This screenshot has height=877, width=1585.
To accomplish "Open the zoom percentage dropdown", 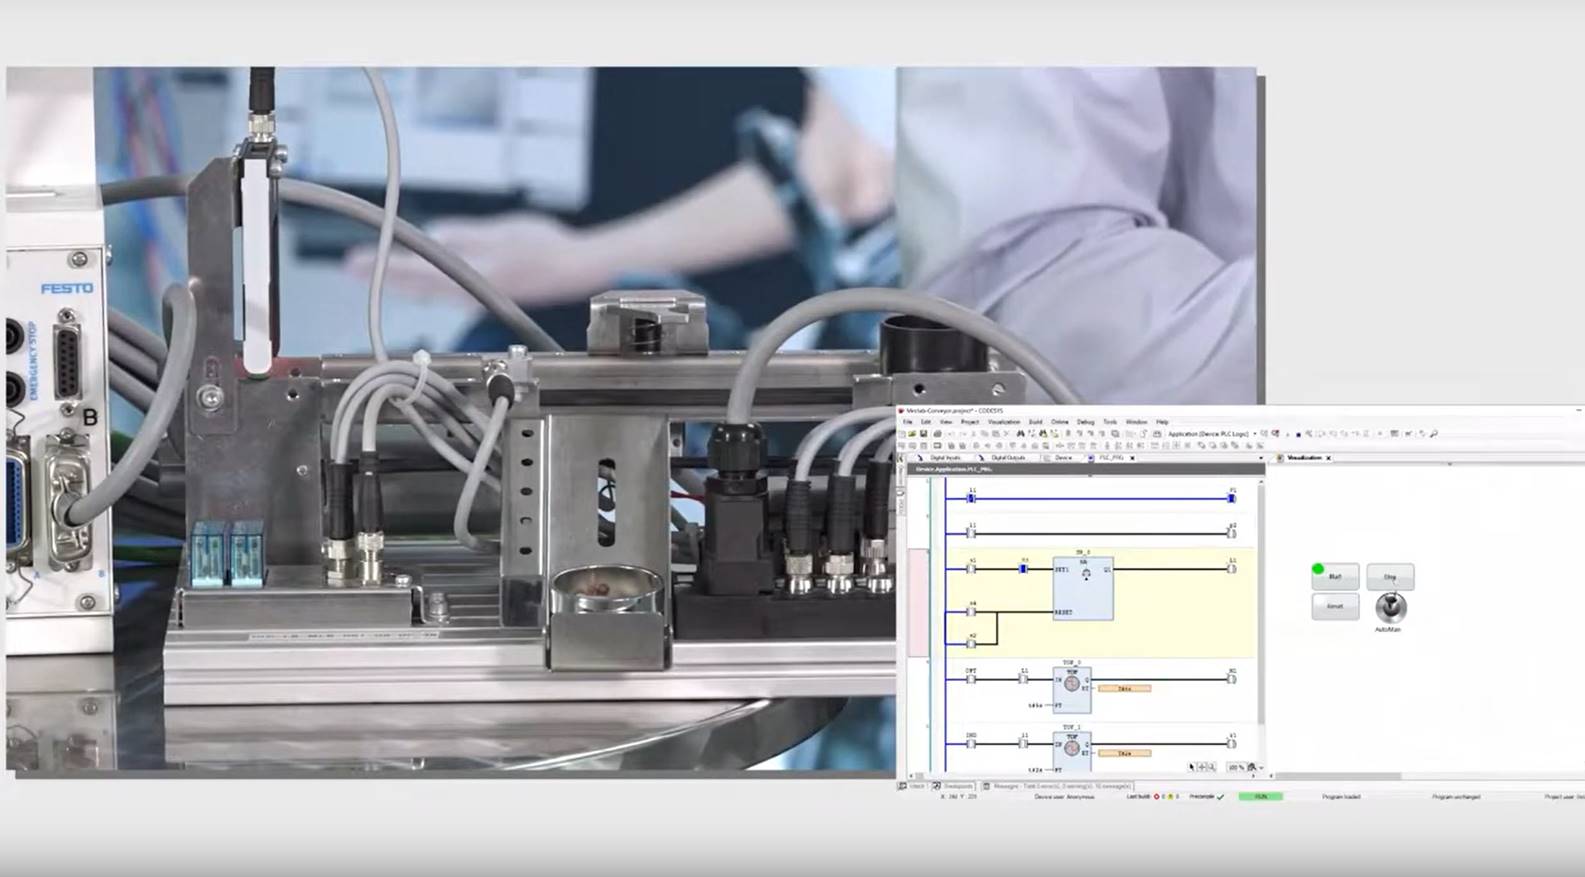I will 1261,768.
